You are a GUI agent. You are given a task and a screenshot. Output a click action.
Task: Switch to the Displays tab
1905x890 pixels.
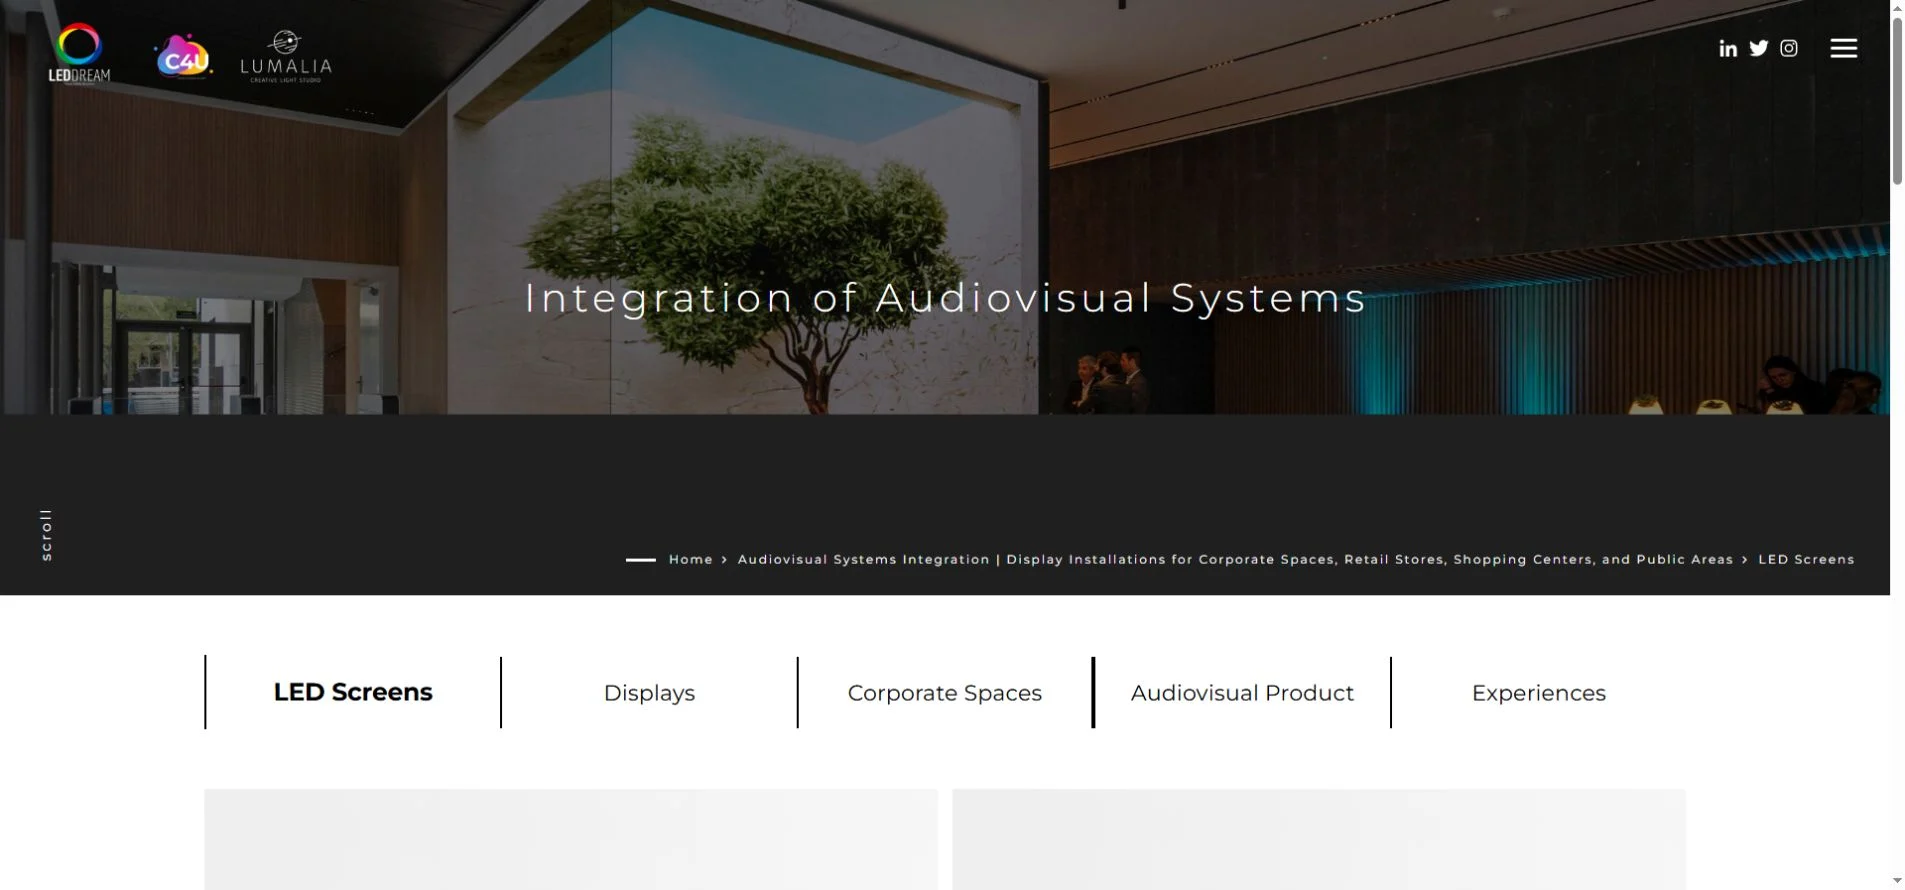pos(649,692)
